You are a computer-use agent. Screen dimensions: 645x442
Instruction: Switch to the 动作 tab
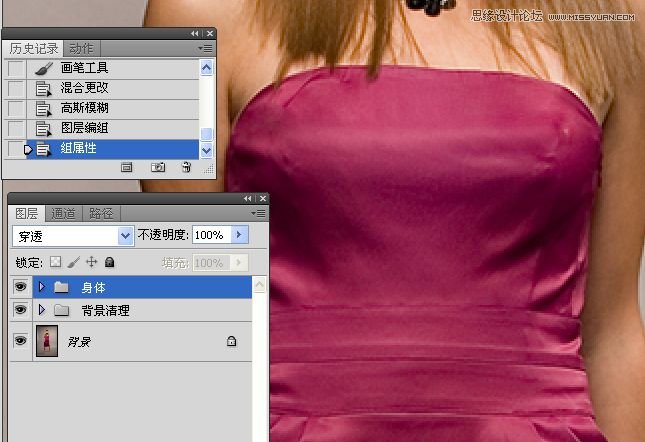(x=82, y=48)
